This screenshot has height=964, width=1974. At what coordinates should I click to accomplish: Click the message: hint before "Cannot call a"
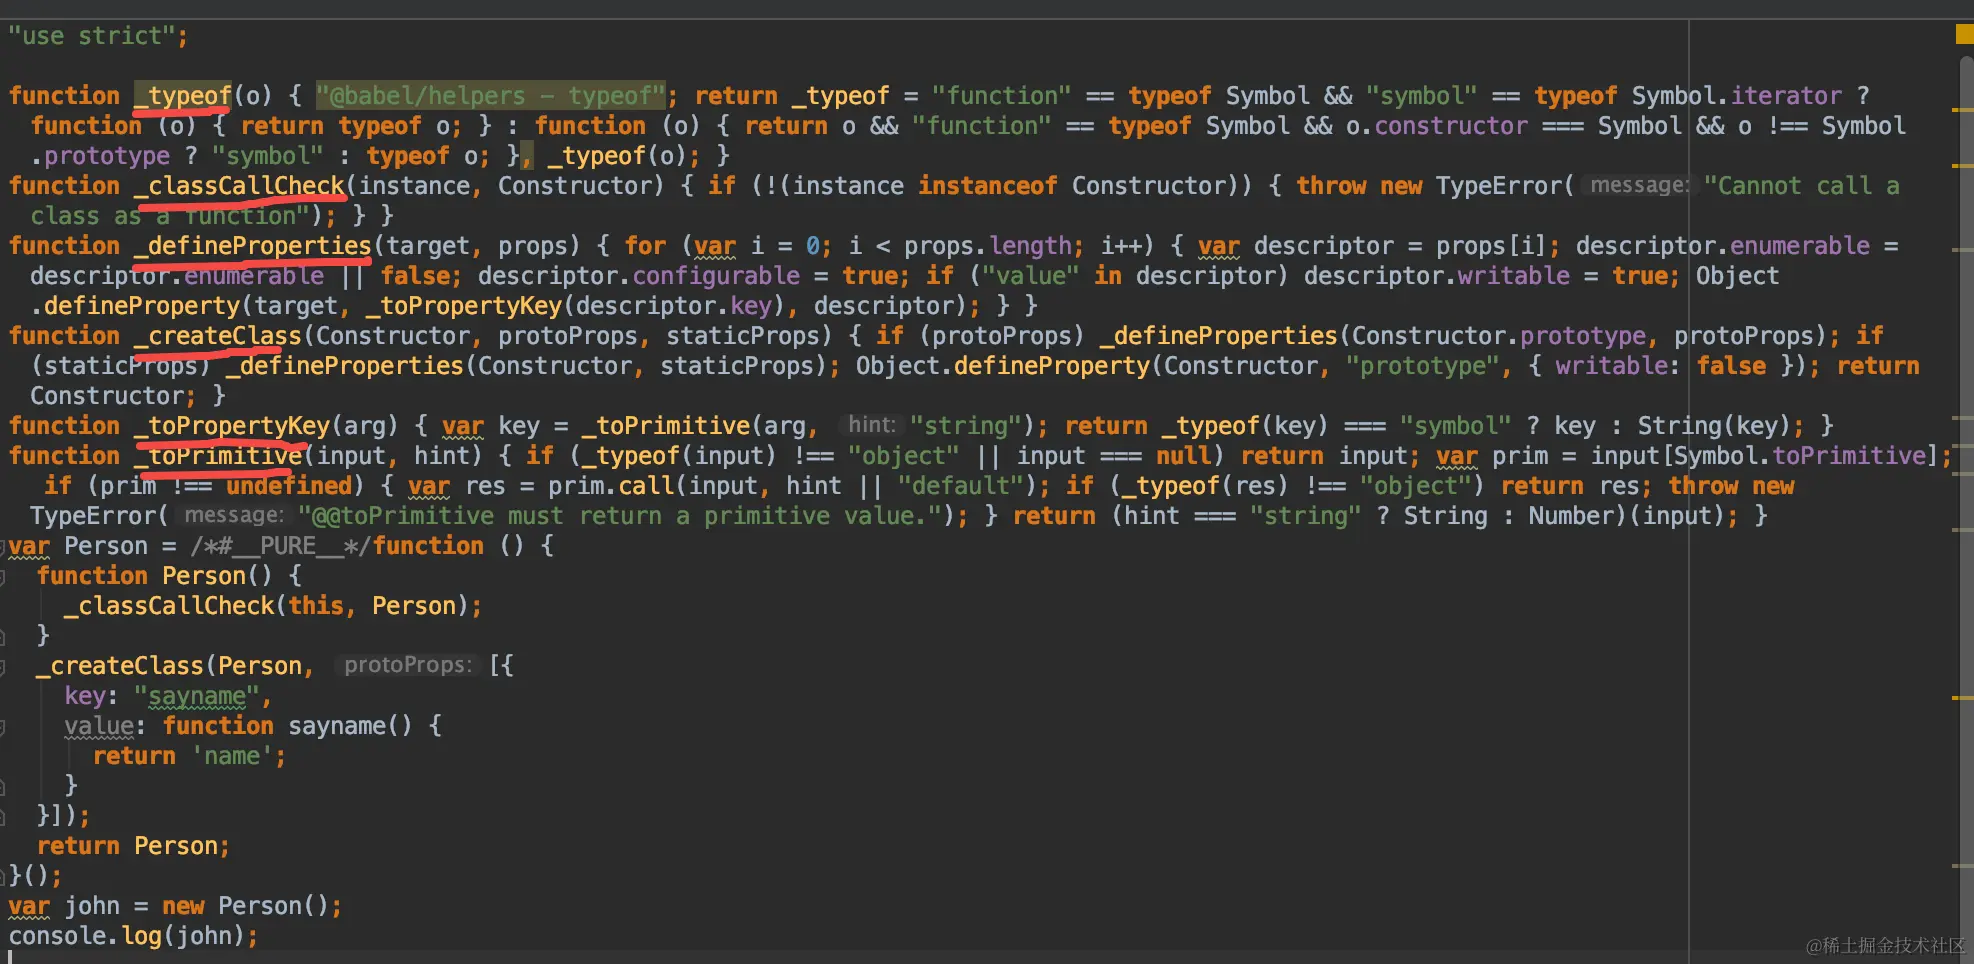[x=1639, y=186]
